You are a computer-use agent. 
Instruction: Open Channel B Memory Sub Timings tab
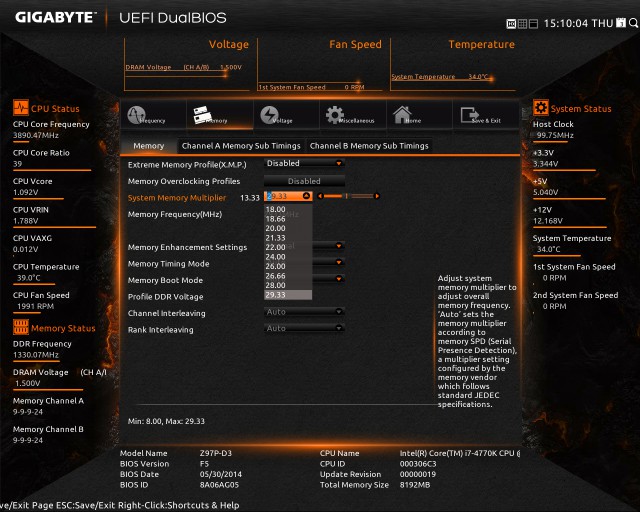(369, 146)
